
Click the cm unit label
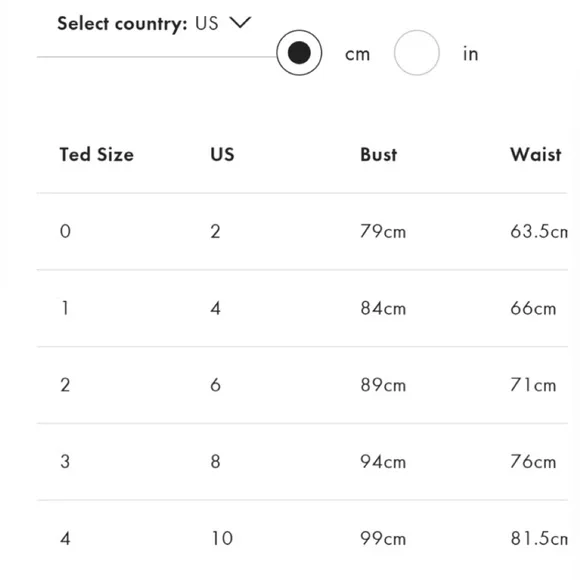(x=357, y=54)
